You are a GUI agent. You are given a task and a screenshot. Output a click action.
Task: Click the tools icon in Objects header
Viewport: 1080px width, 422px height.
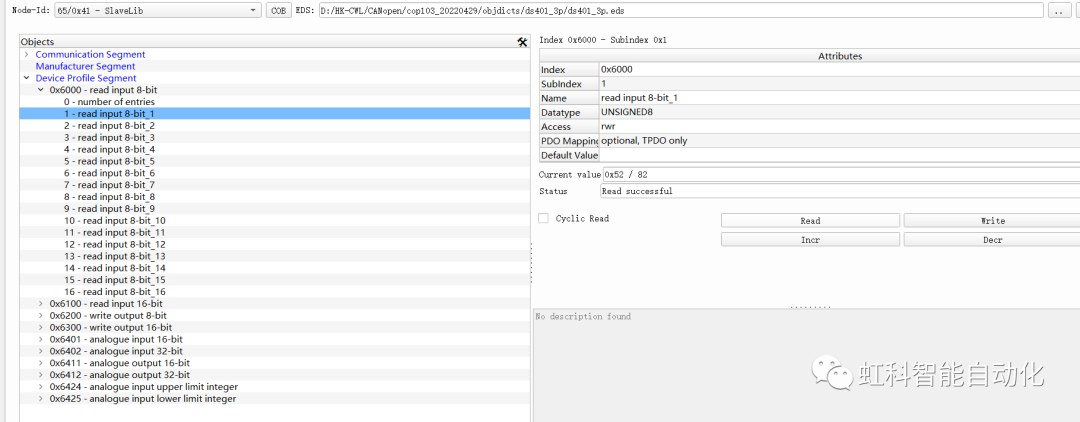(x=522, y=42)
